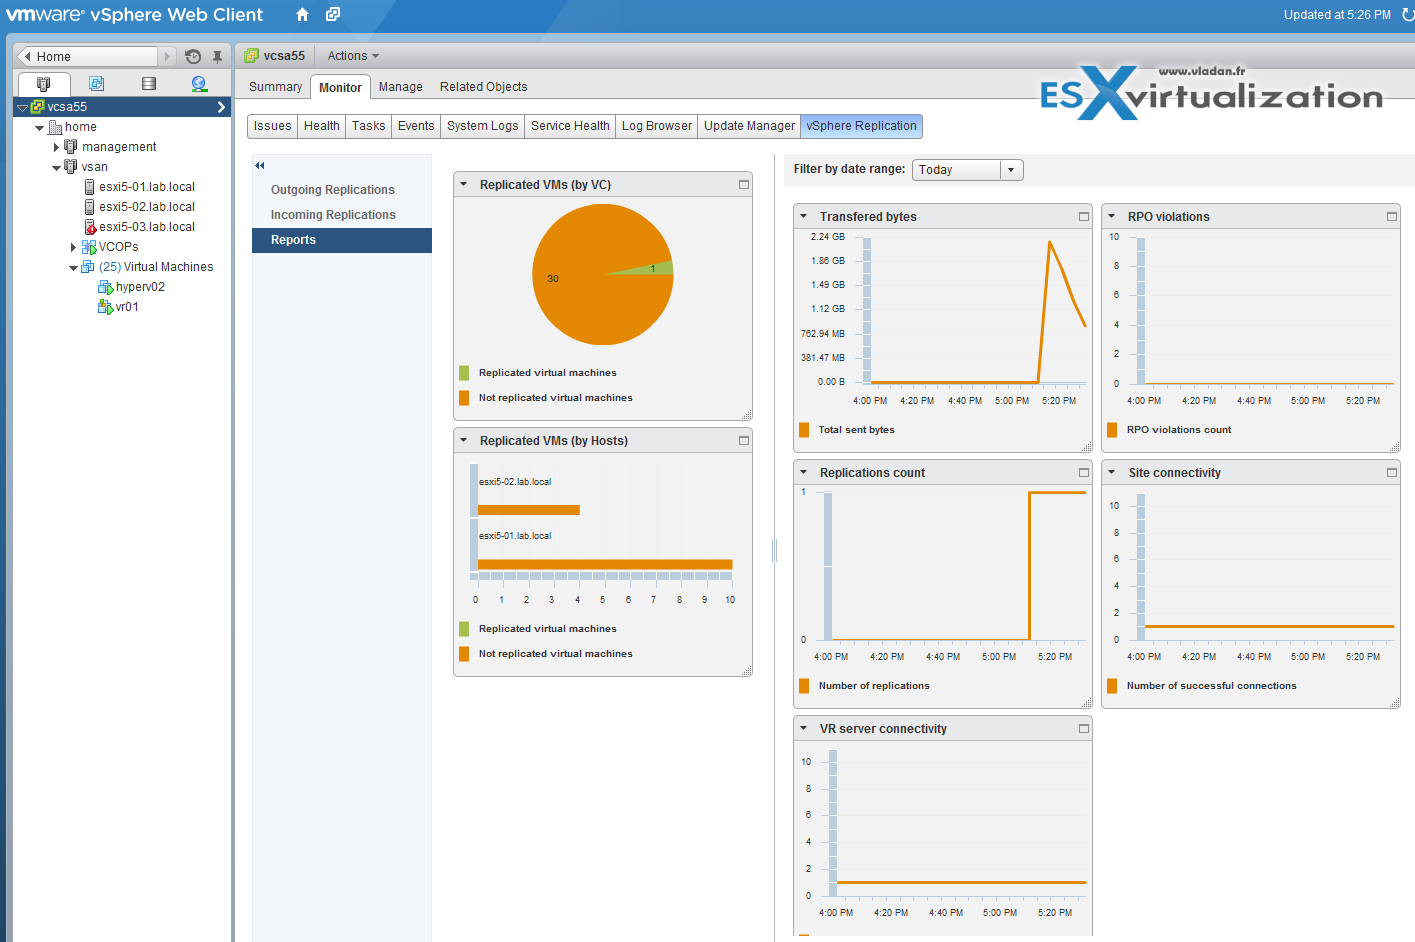This screenshot has height=942, width=1415.
Task: Open the Issues sub-tab
Action: tap(272, 126)
